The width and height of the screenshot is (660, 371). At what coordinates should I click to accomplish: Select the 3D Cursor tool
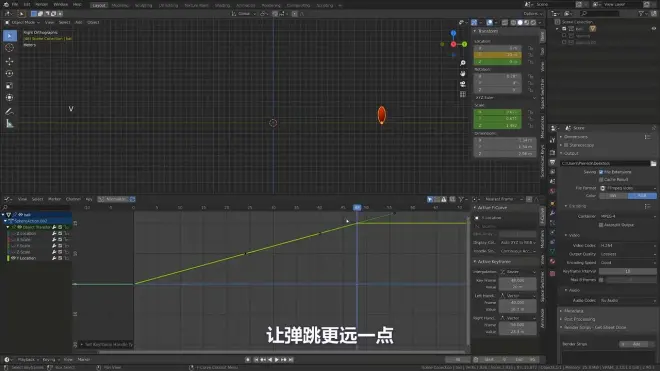[x=10, y=48]
